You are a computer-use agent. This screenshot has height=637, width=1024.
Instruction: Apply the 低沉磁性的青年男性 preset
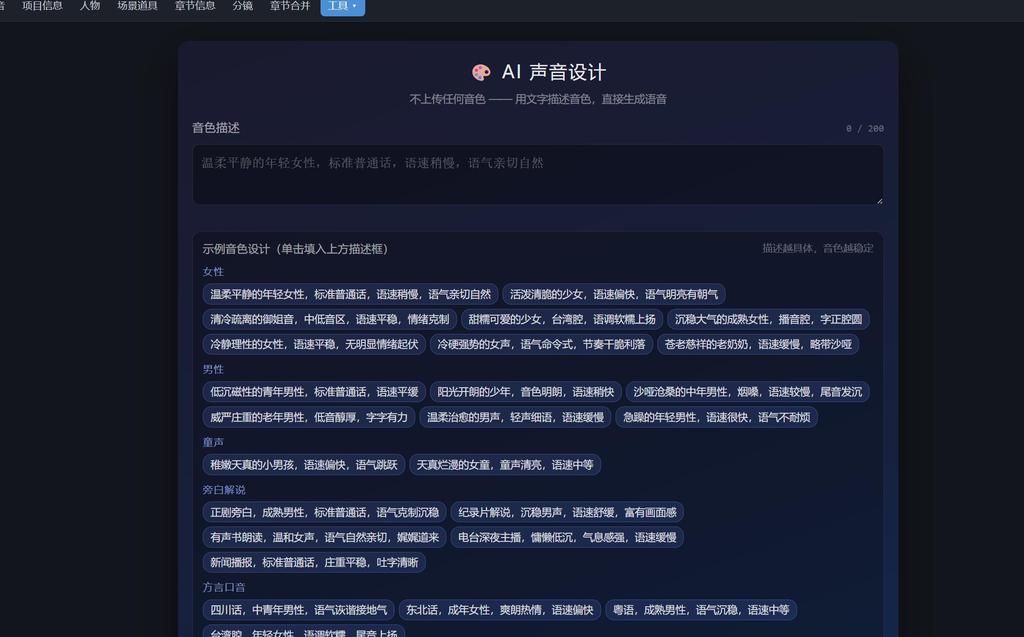[314, 392]
